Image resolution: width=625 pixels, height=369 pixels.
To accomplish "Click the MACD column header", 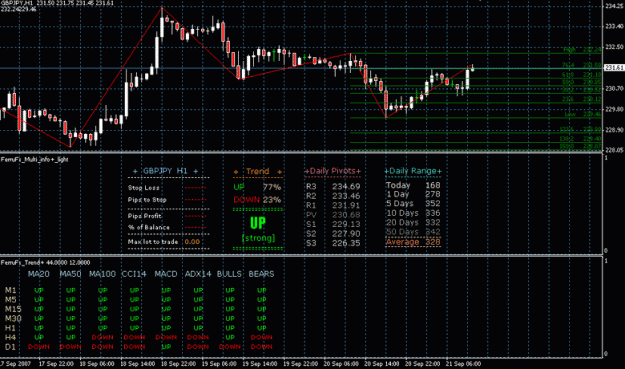I will (x=166, y=274).
